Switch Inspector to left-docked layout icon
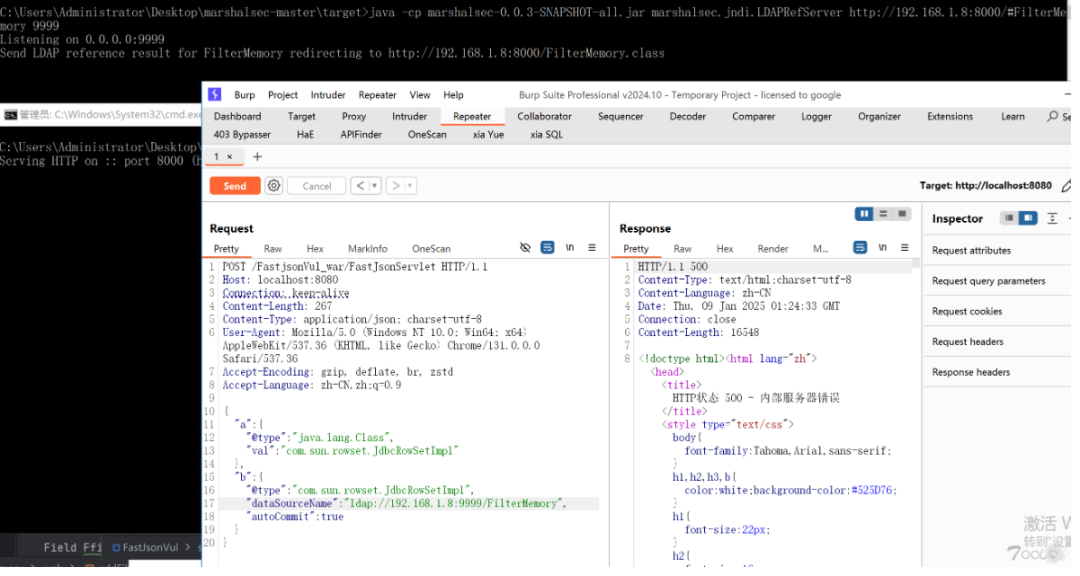Image resolution: width=1080 pixels, height=576 pixels. 1009,218
